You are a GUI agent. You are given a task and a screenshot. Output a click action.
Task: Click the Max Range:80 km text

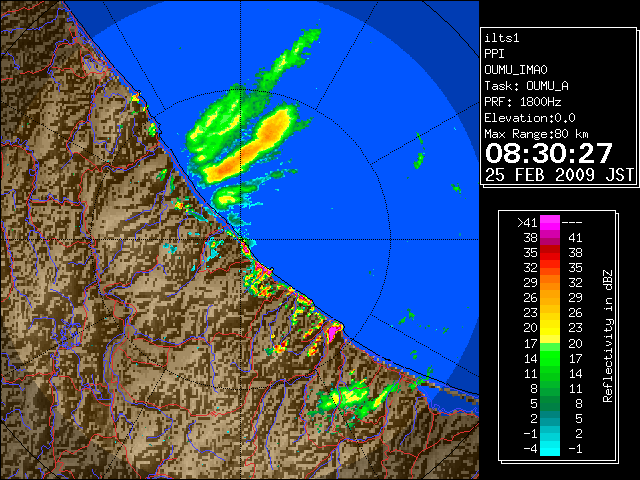click(x=536, y=134)
